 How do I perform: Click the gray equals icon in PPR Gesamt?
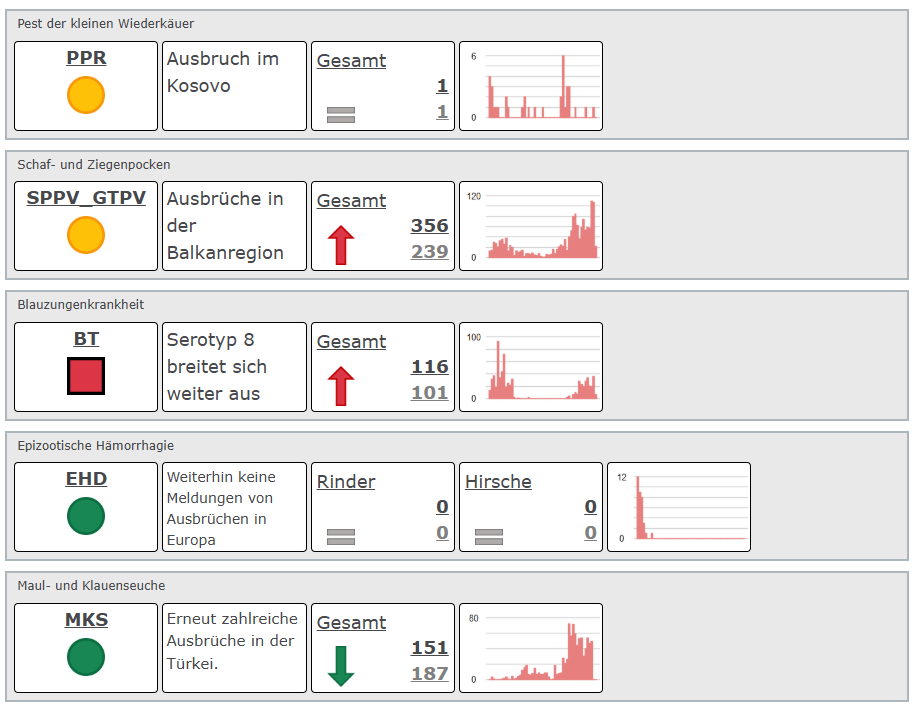[x=341, y=115]
